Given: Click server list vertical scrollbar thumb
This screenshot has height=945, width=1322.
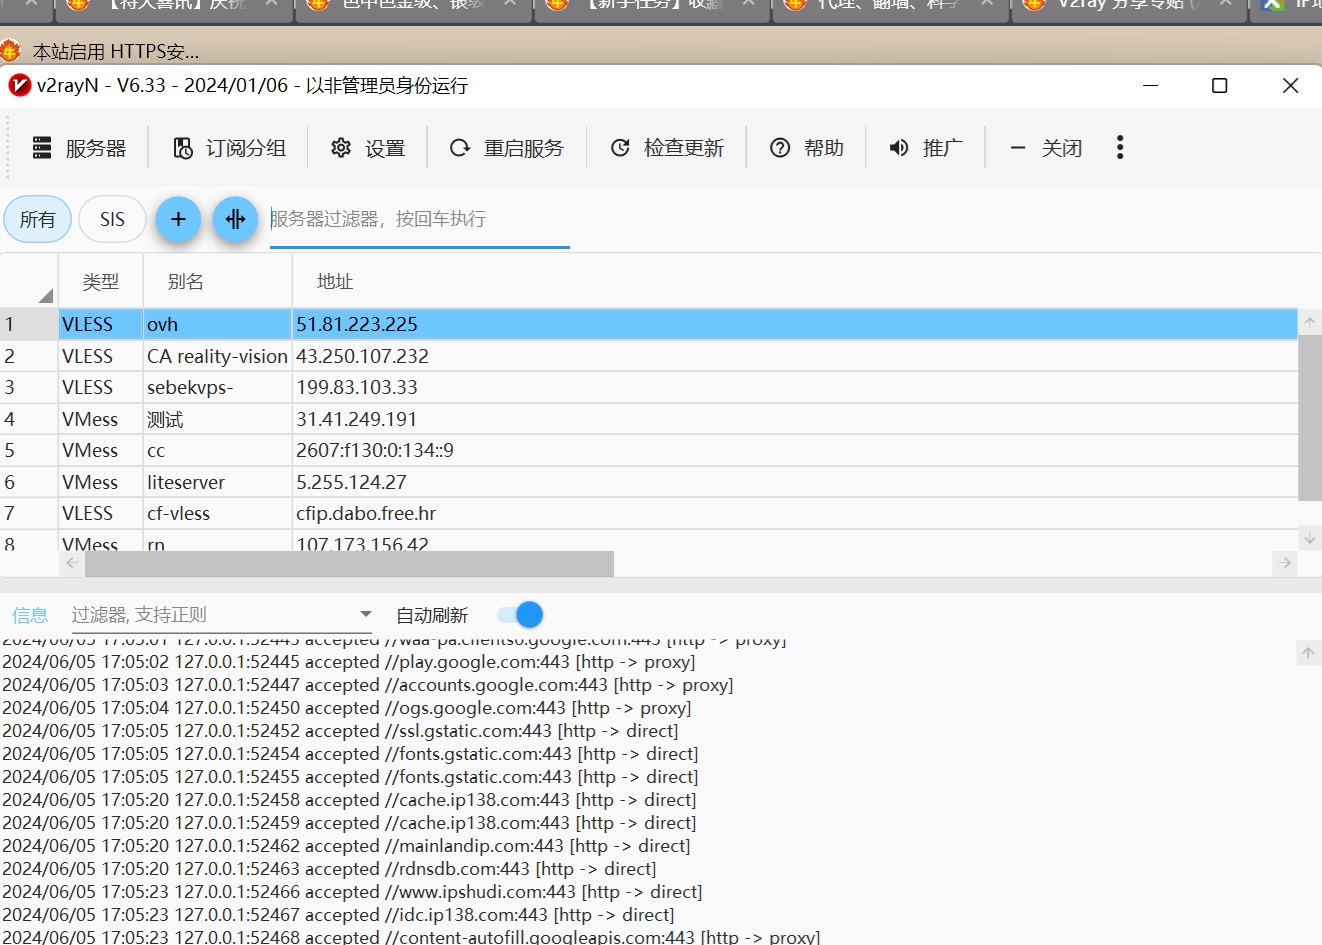Looking at the screenshot, I should tap(1310, 417).
